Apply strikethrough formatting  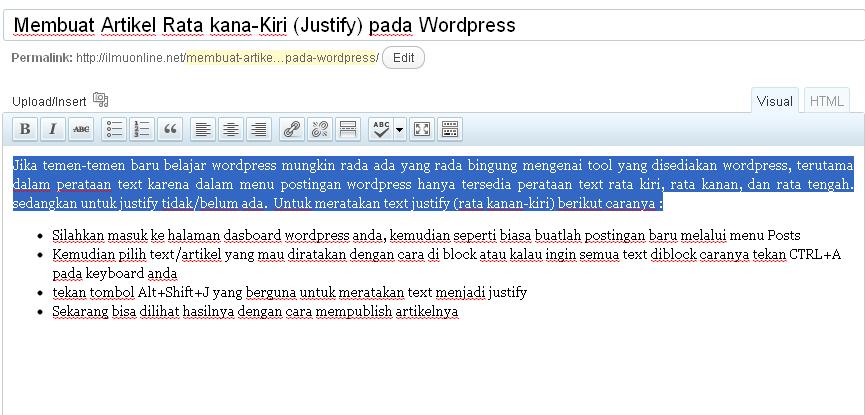(81, 129)
